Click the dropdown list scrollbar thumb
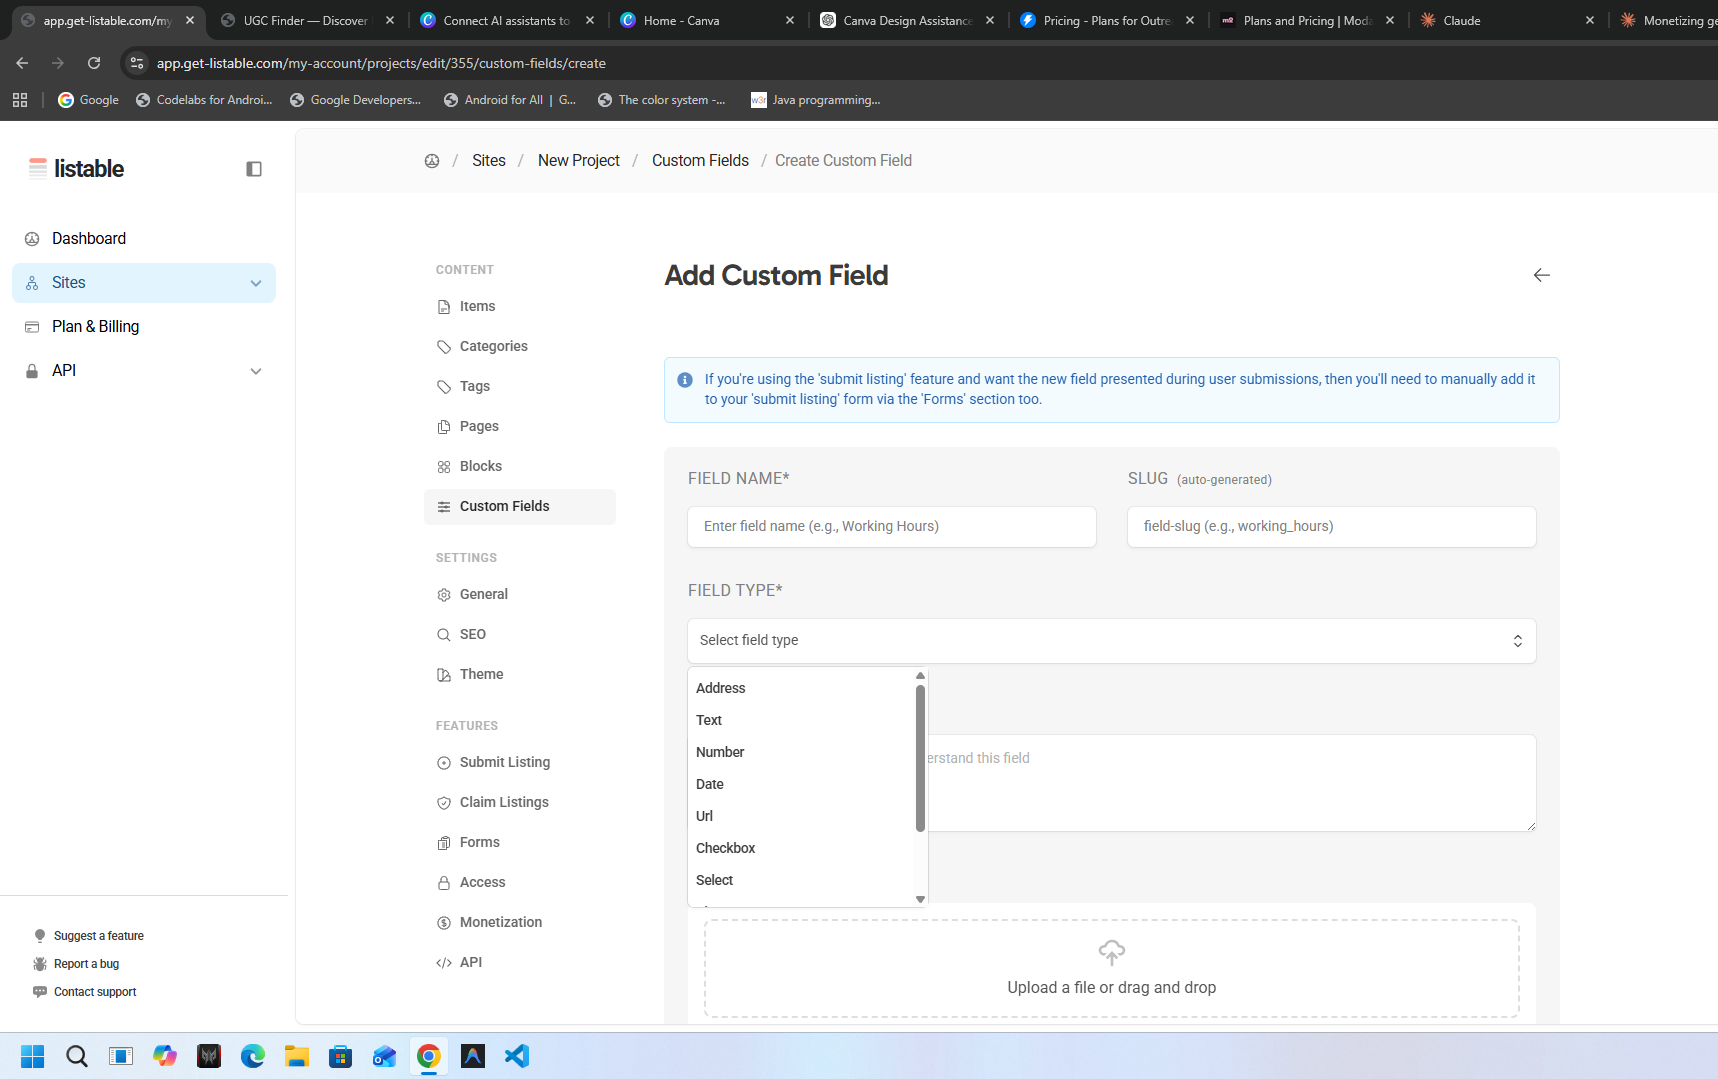Image resolution: width=1718 pixels, height=1079 pixels. coord(920,758)
